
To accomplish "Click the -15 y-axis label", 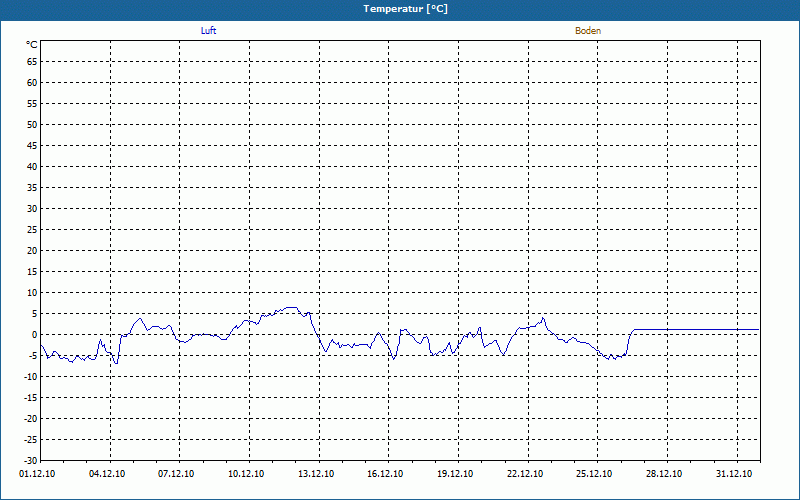I will (x=31, y=397).
